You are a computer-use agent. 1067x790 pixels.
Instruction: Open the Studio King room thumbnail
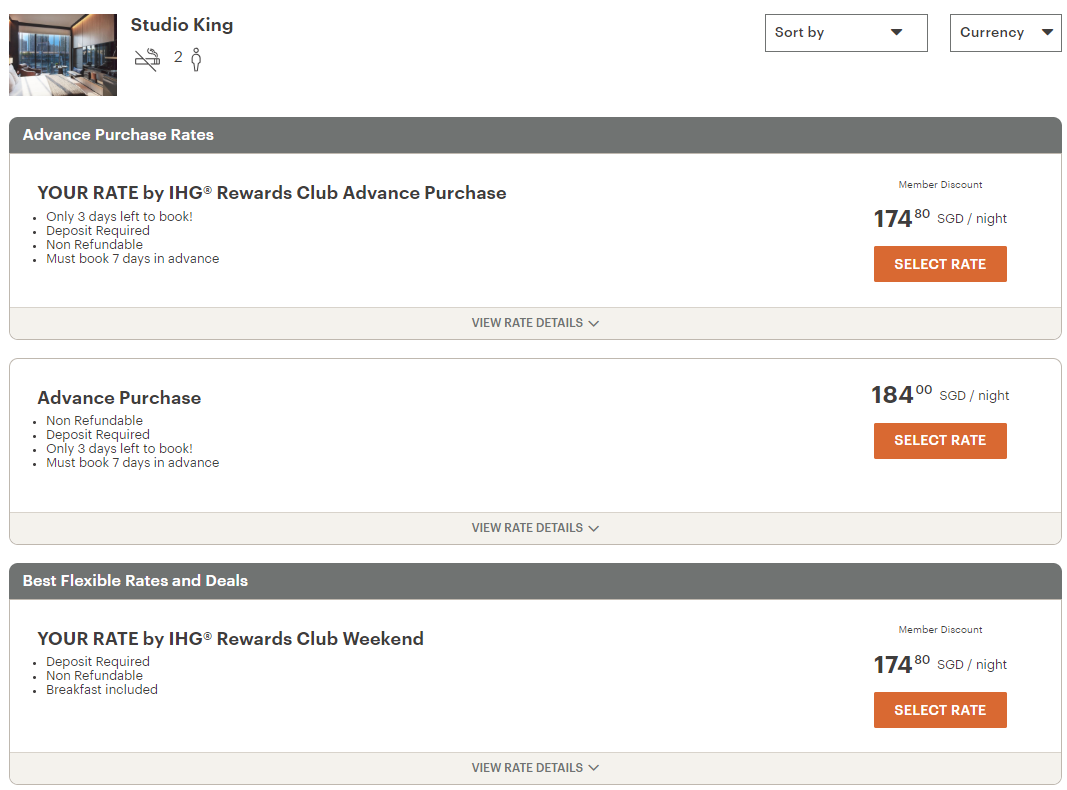click(63, 55)
